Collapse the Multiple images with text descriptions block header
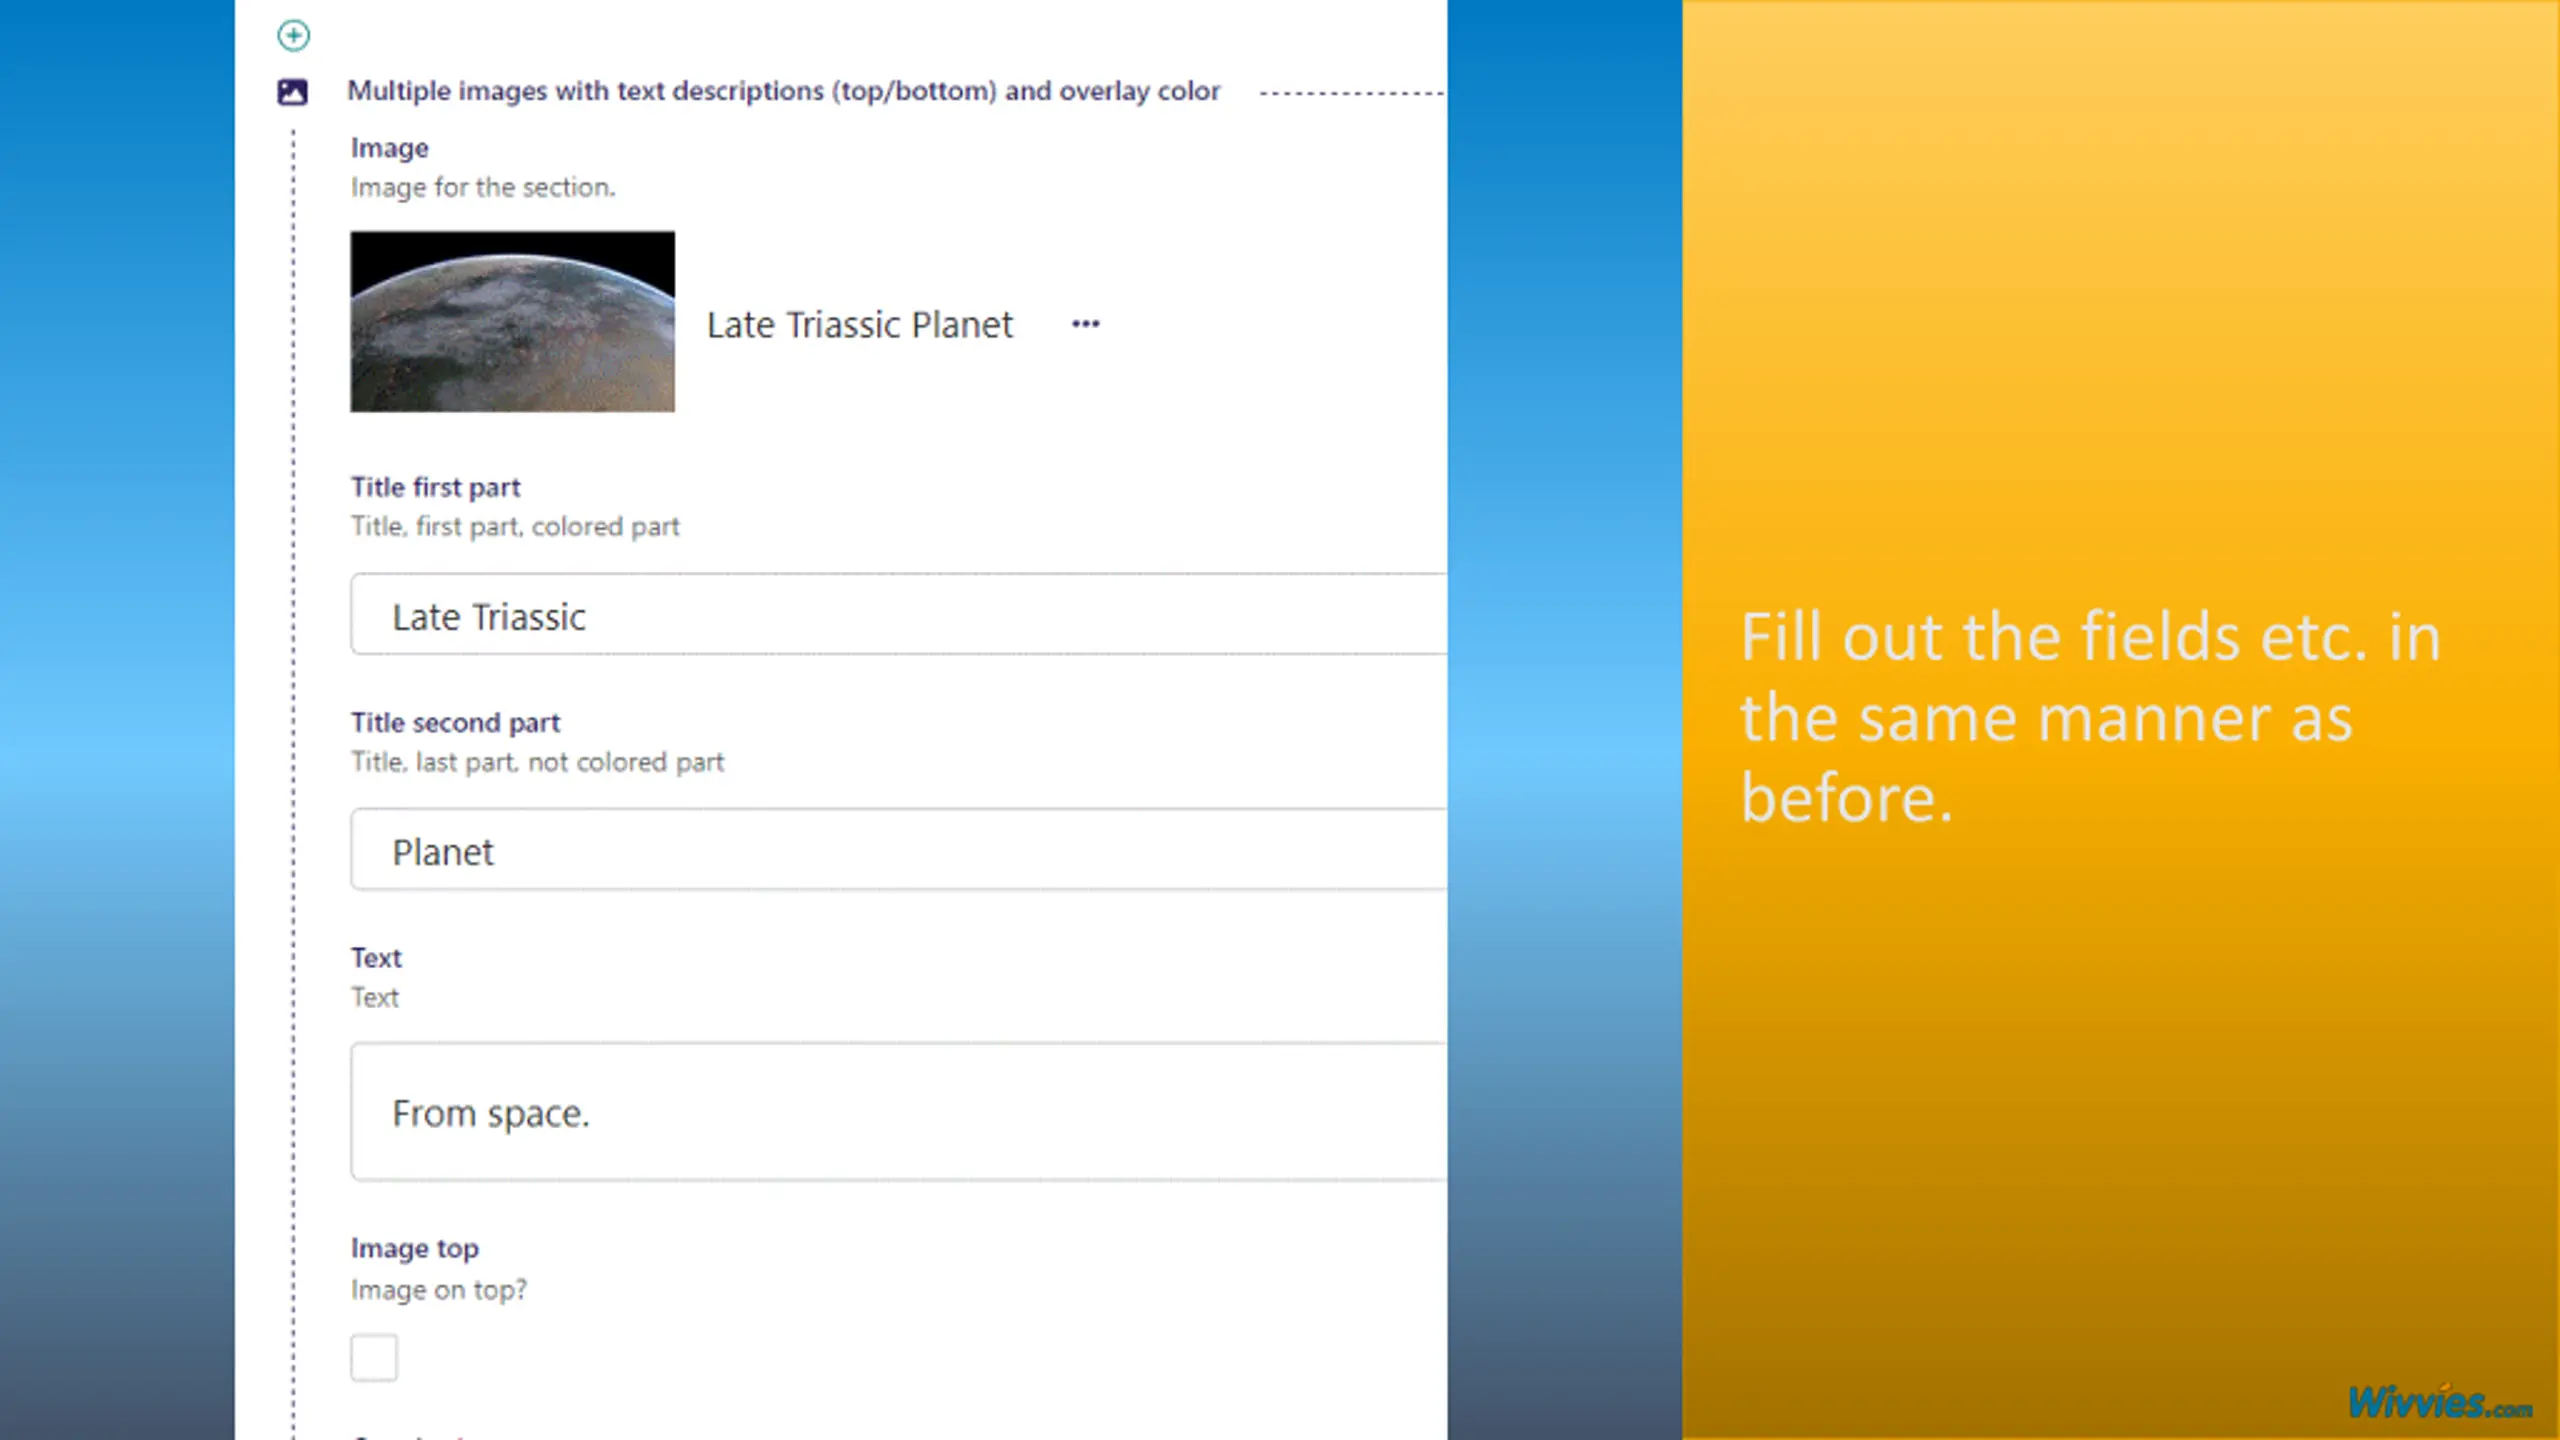This screenshot has height=1440, width=2560. click(783, 91)
